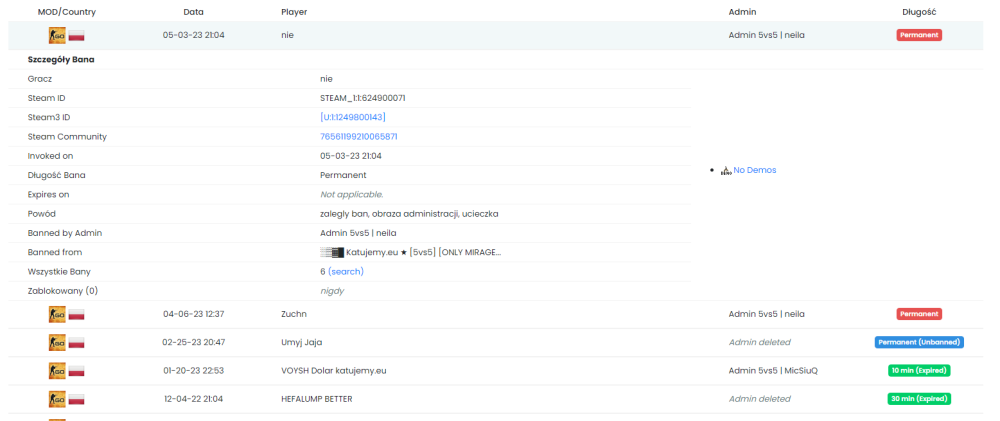Screen dimensions: 1000x421
Task: Click the Expires on label
Action: coord(48,195)
